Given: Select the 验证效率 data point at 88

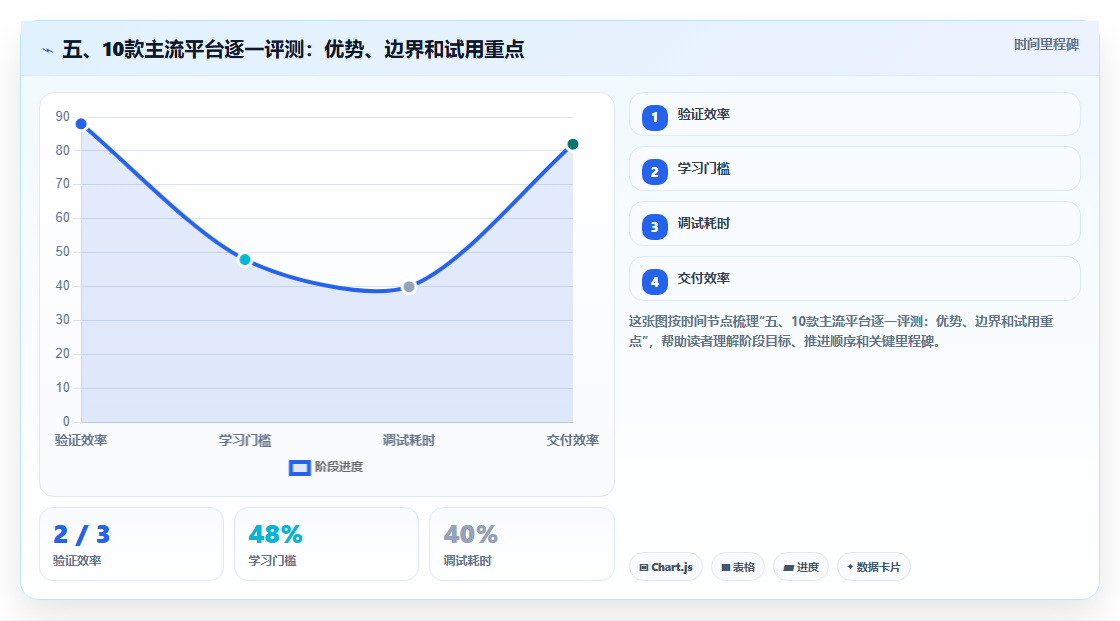Looking at the screenshot, I should 81,124.
